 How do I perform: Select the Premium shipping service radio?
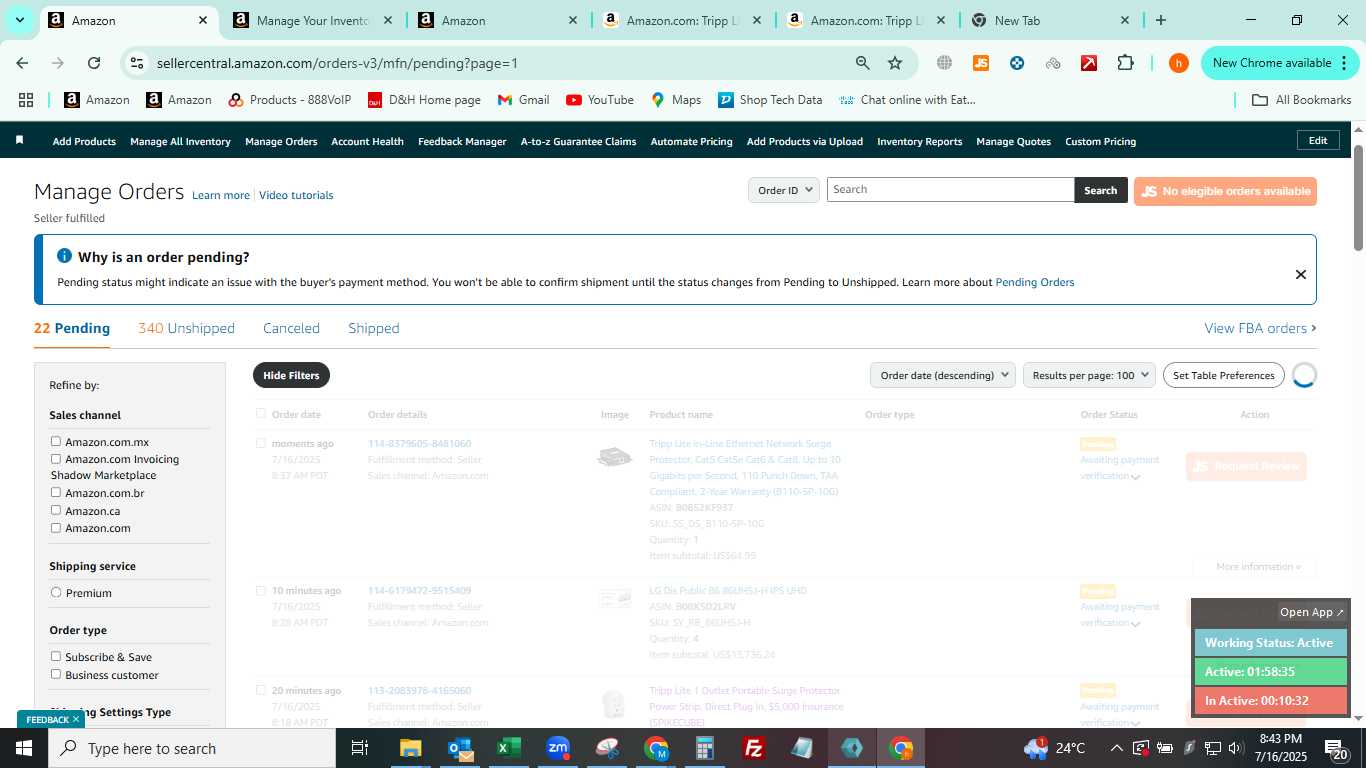pos(56,592)
